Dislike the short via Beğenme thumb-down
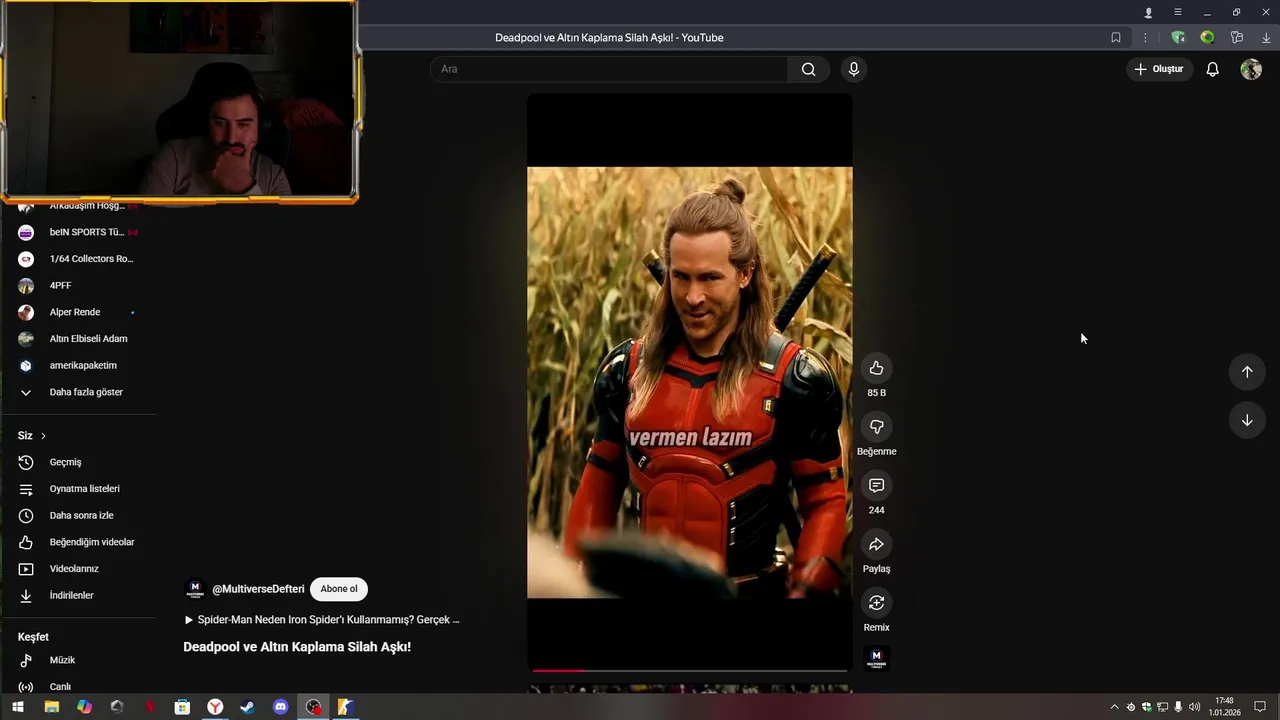This screenshot has width=1280, height=720. coord(876,427)
